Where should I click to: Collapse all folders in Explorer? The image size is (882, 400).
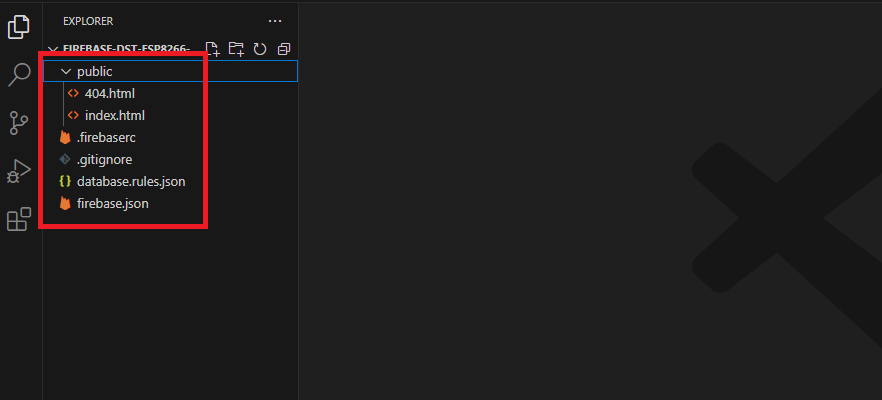pyautogui.click(x=284, y=49)
